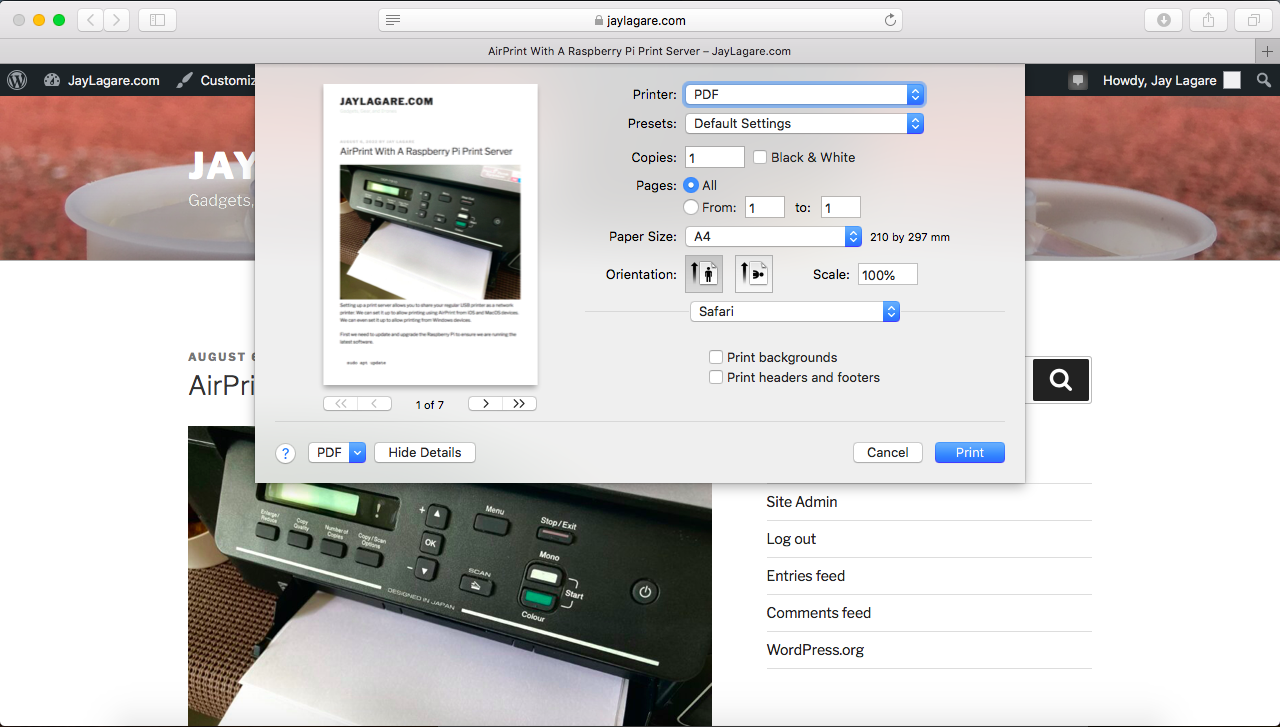Click the jaylagare.com address bar
Image resolution: width=1280 pixels, height=727 pixels.
[640, 20]
